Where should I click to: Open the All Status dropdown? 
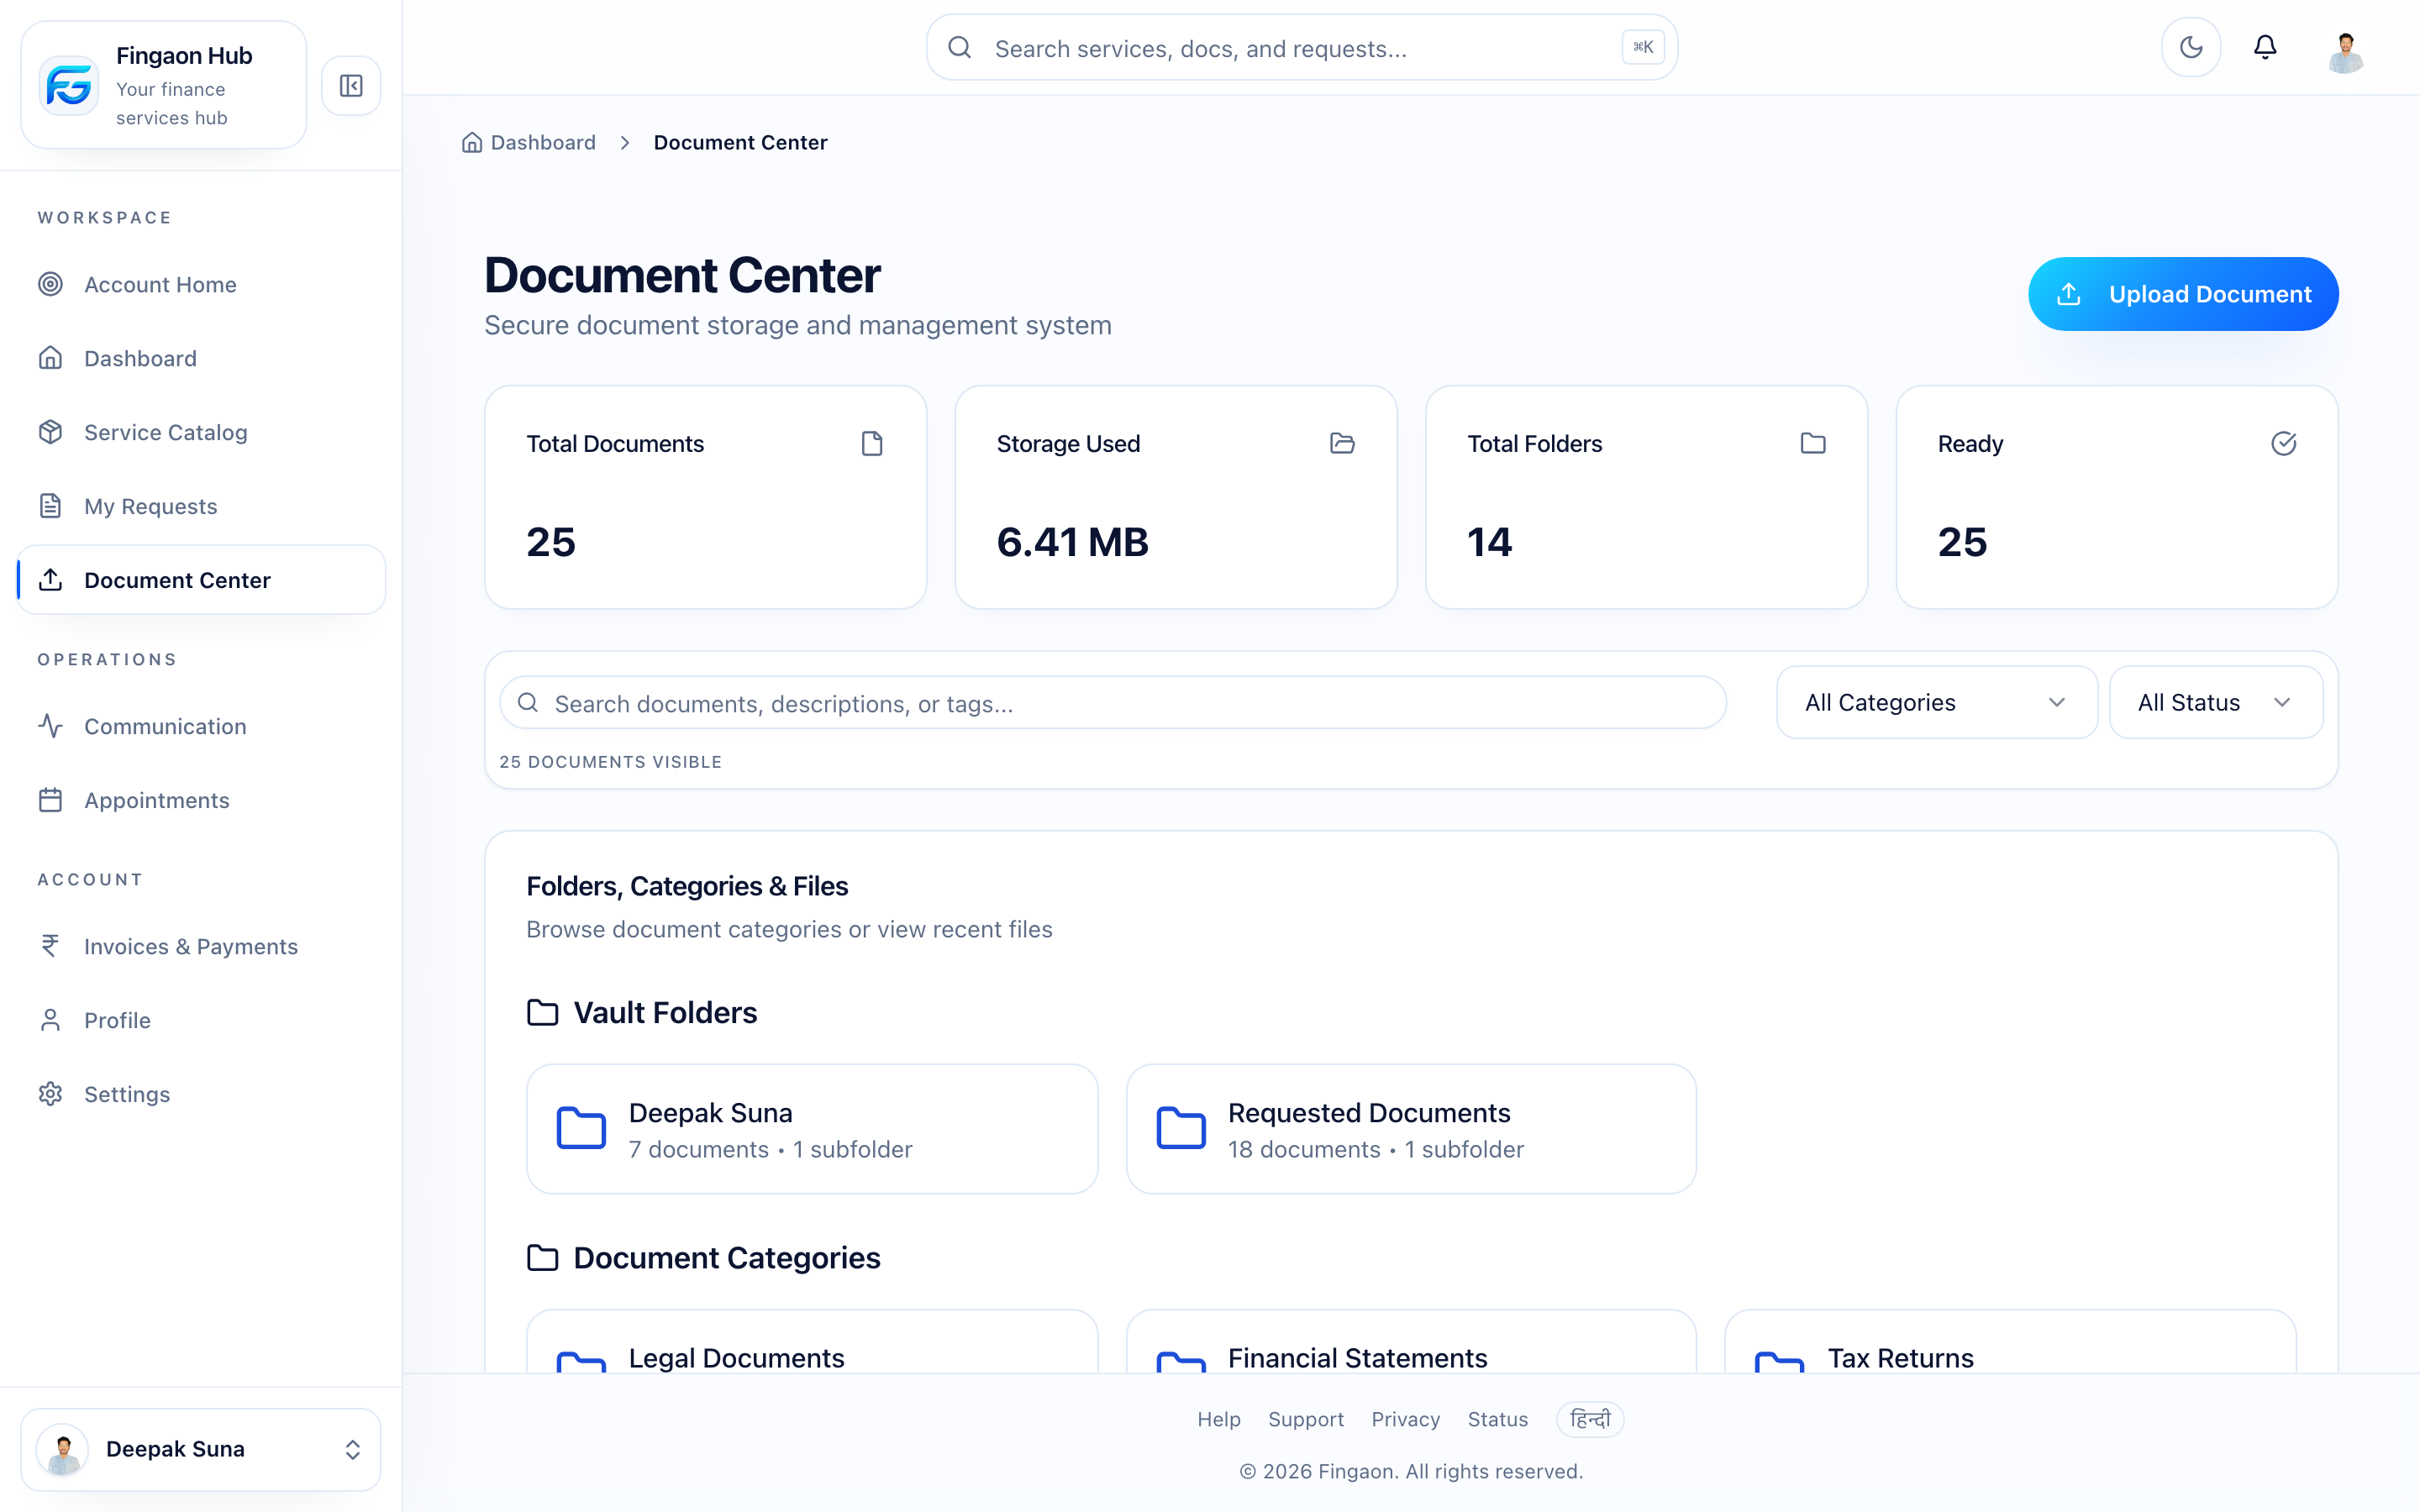tap(2215, 702)
